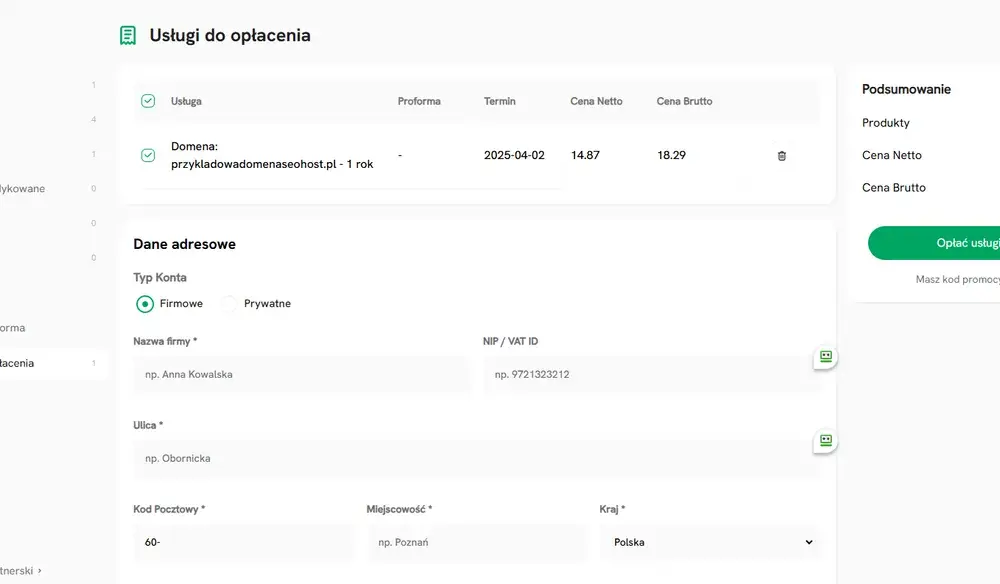Click the receipt icon beside Usługi do opłacenia
Image resolution: width=1000 pixels, height=584 pixels.
tap(128, 36)
